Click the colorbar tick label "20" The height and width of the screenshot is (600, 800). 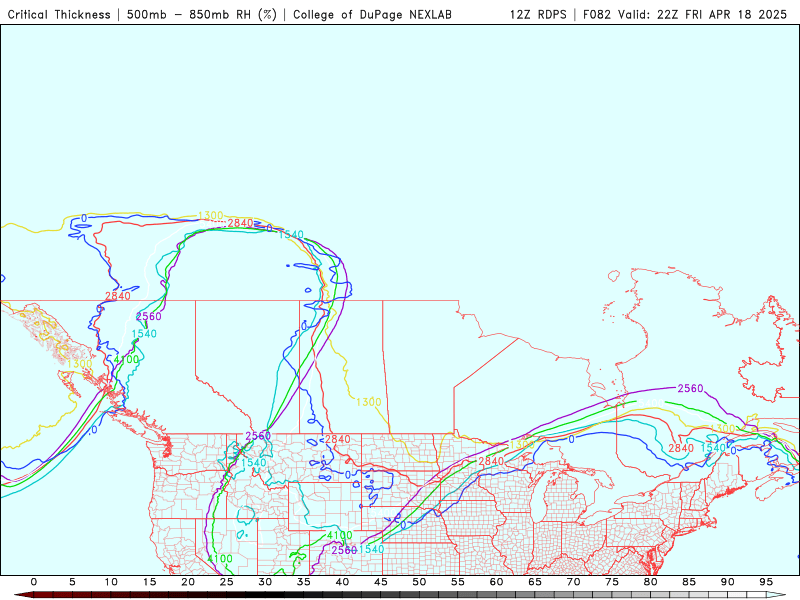pyautogui.click(x=188, y=582)
